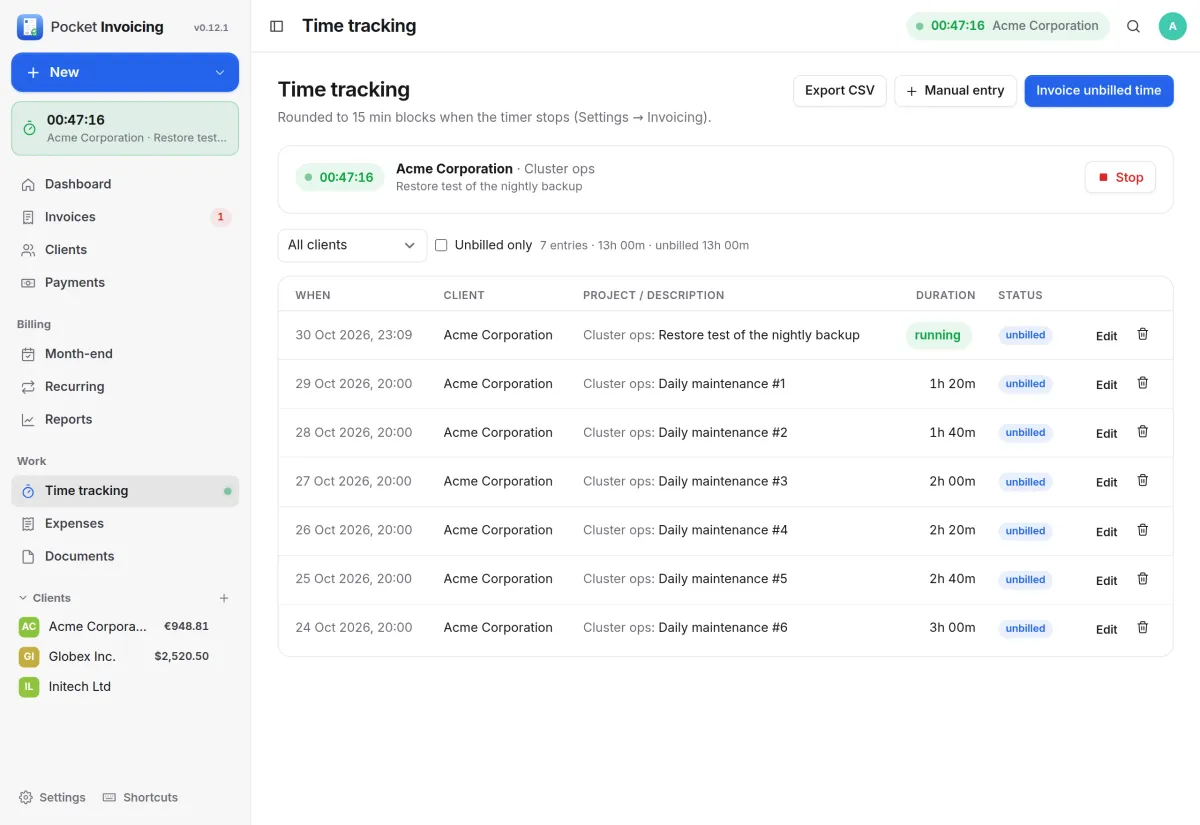Click the 1h 20m duration
Screen dimensions: 1200x825
click(952, 384)
